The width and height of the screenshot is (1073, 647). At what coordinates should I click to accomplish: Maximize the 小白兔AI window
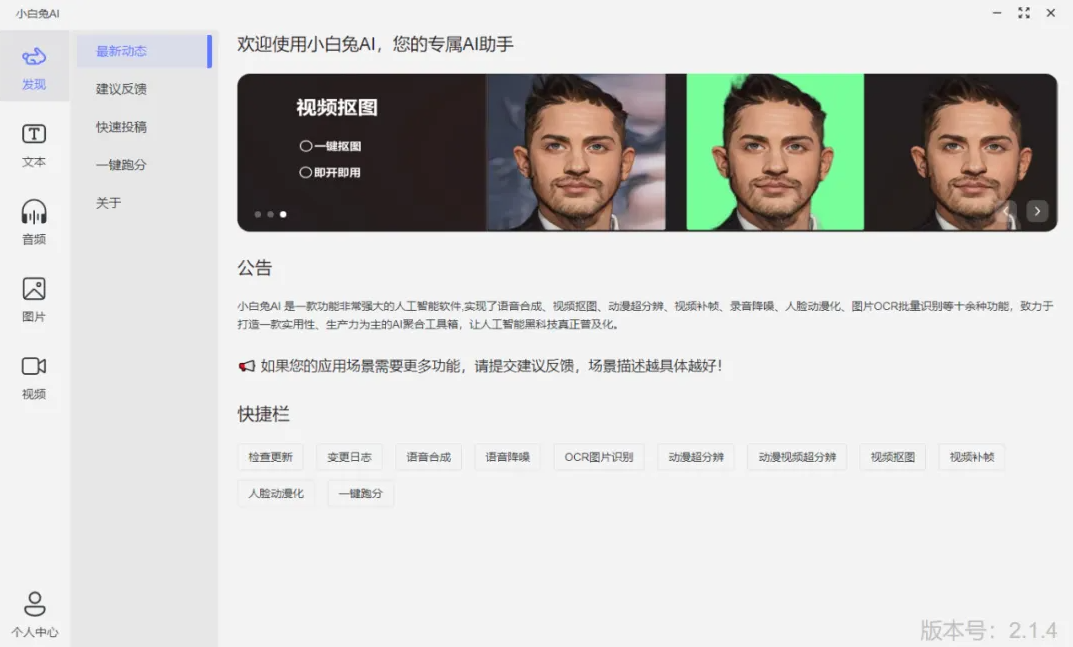click(x=1024, y=13)
